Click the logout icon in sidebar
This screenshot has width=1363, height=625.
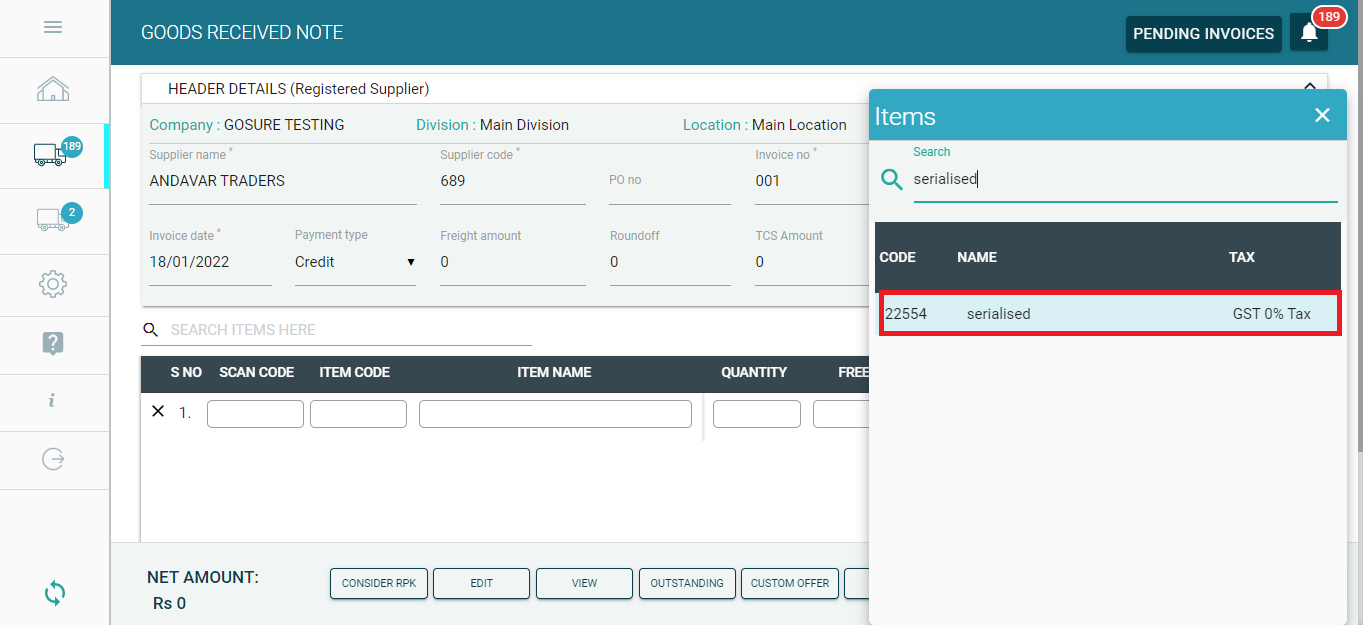point(53,459)
